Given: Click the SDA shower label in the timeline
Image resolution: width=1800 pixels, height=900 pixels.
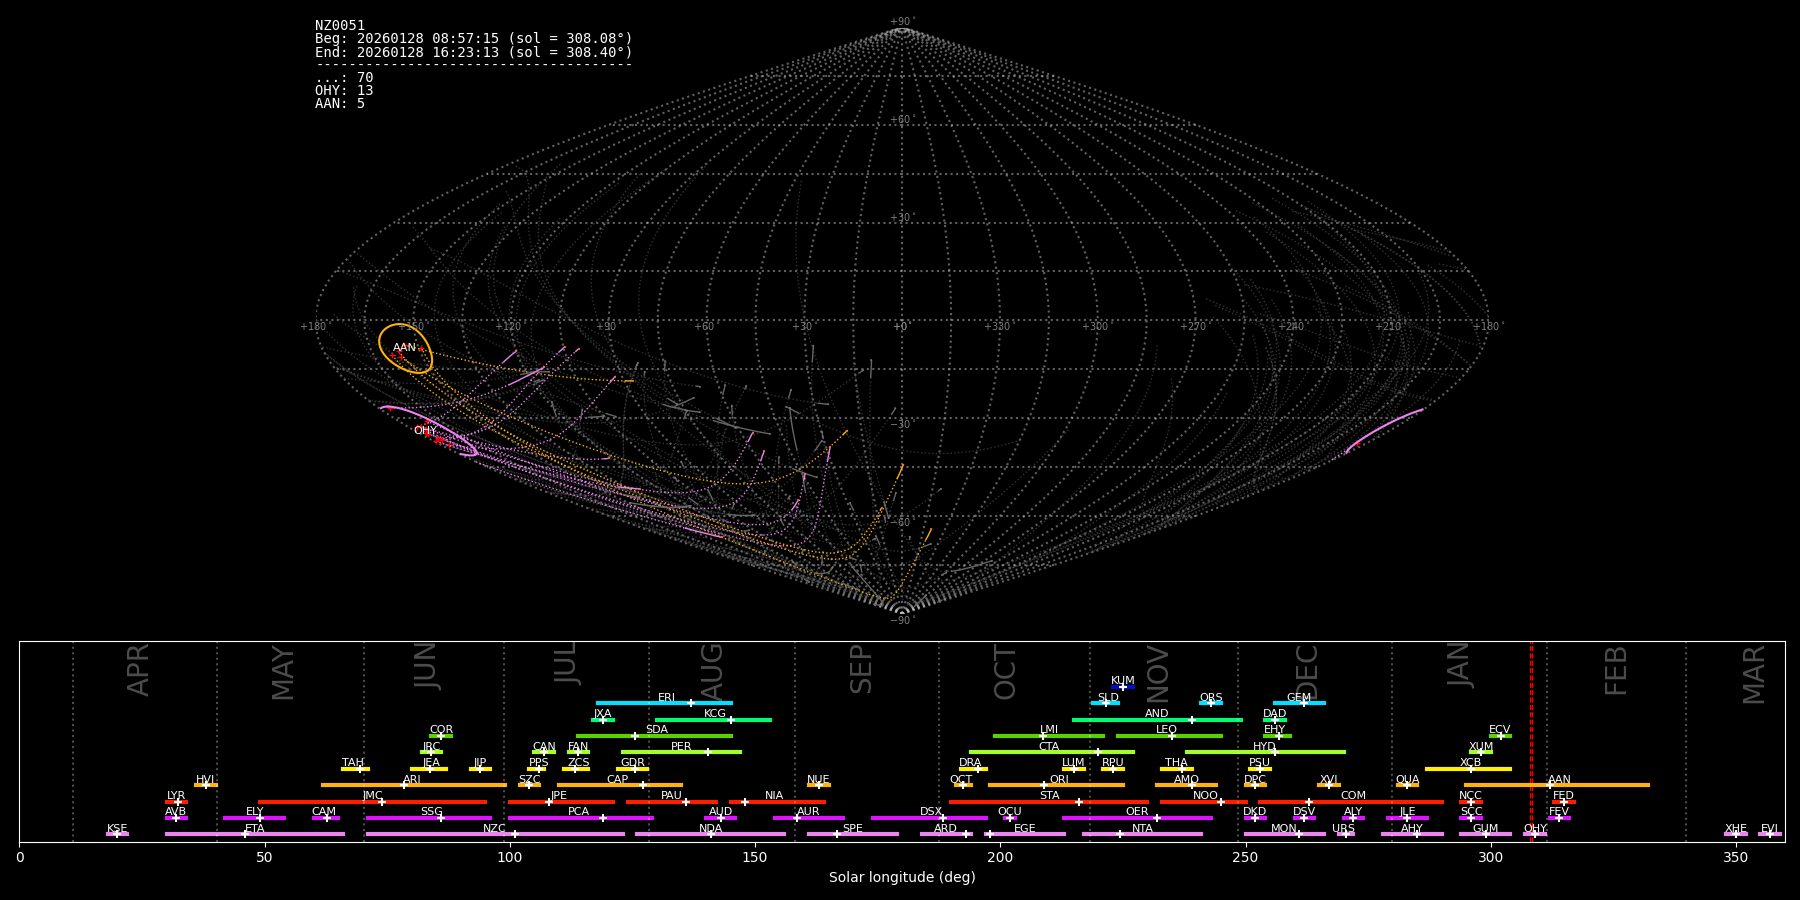Looking at the screenshot, I should (656, 730).
